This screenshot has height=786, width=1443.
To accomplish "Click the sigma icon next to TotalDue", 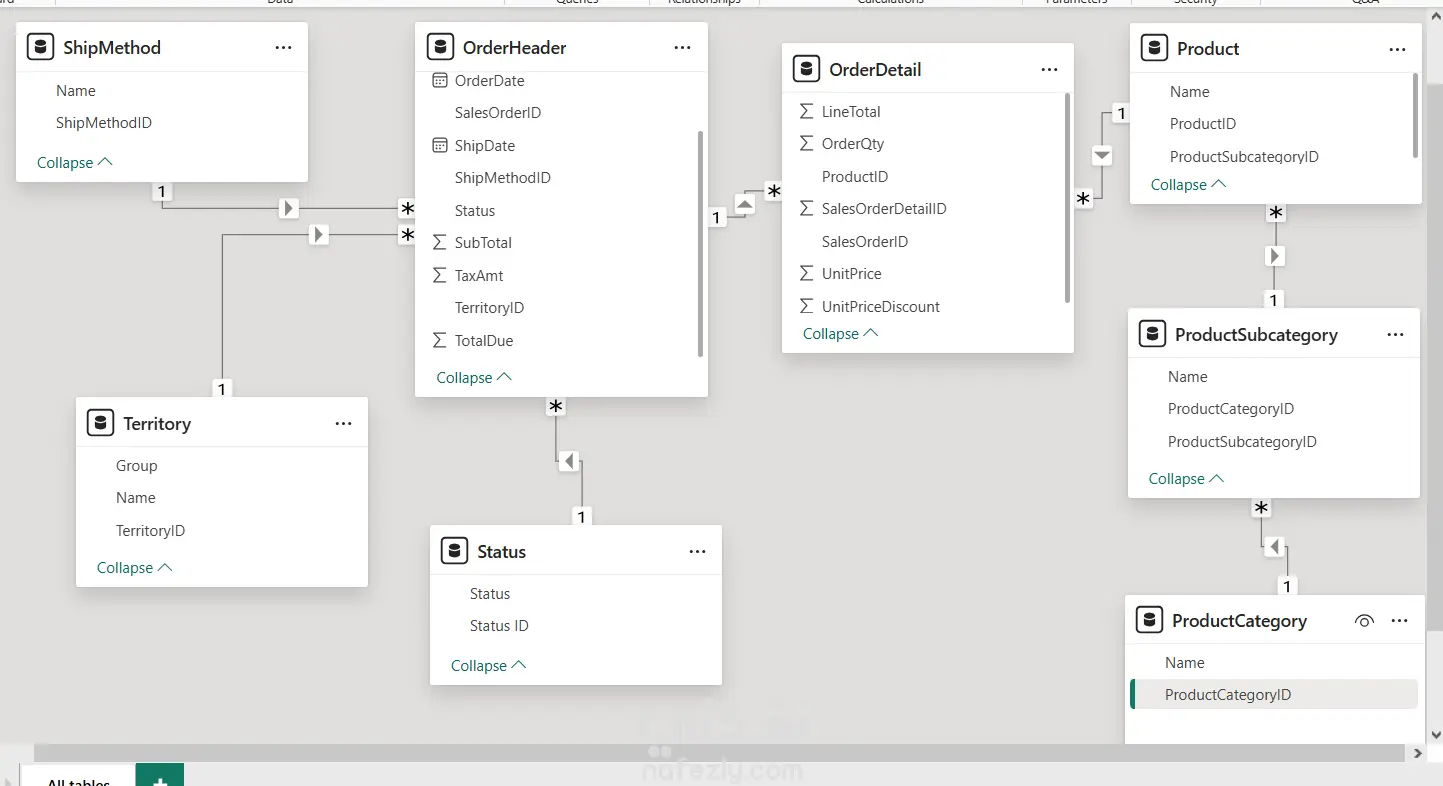I will tap(439, 341).
